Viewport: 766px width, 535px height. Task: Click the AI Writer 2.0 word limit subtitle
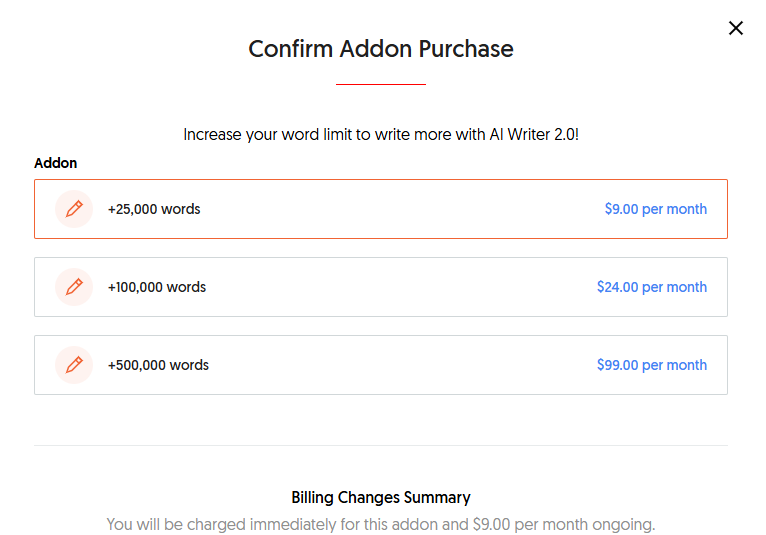[x=381, y=134]
